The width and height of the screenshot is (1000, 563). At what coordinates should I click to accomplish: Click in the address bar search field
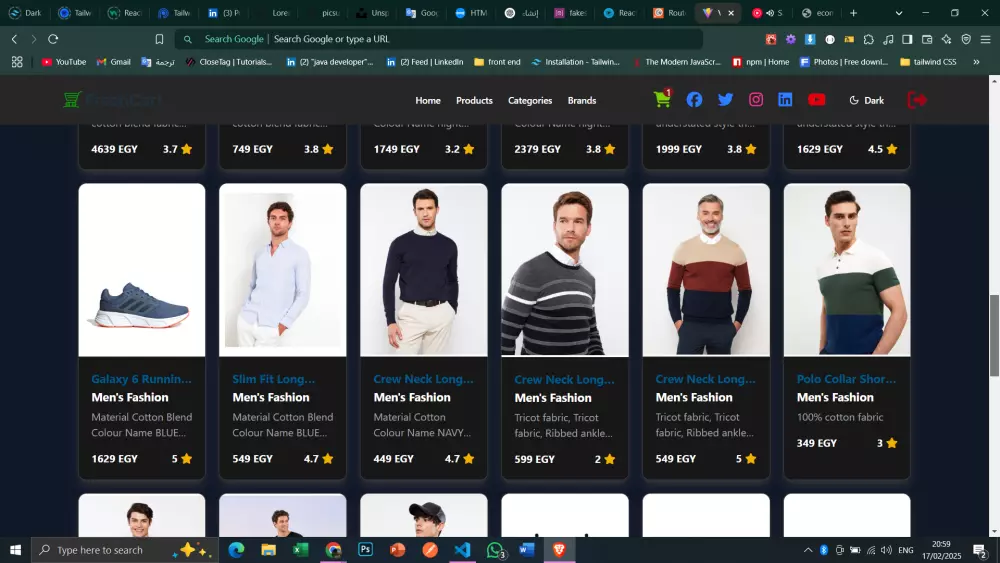tap(439, 39)
